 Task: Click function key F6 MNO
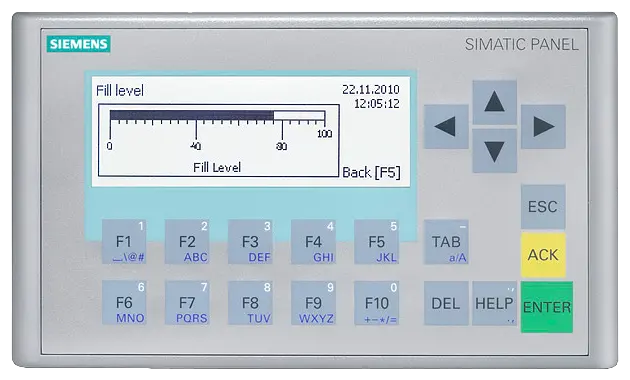tap(124, 303)
